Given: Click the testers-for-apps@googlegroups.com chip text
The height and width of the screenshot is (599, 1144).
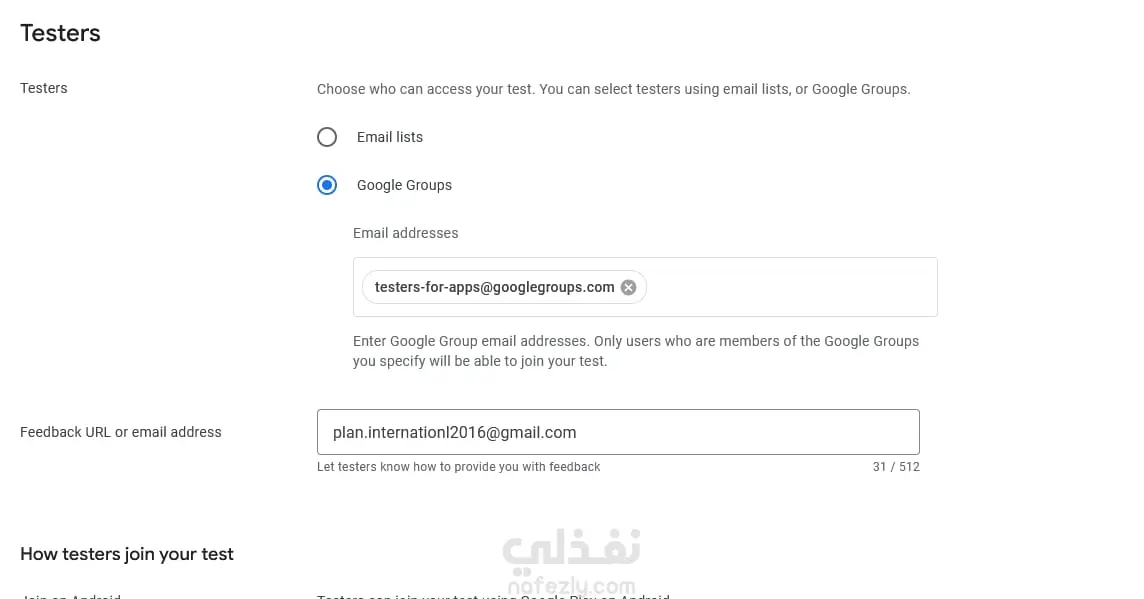Looking at the screenshot, I should click(x=494, y=287).
